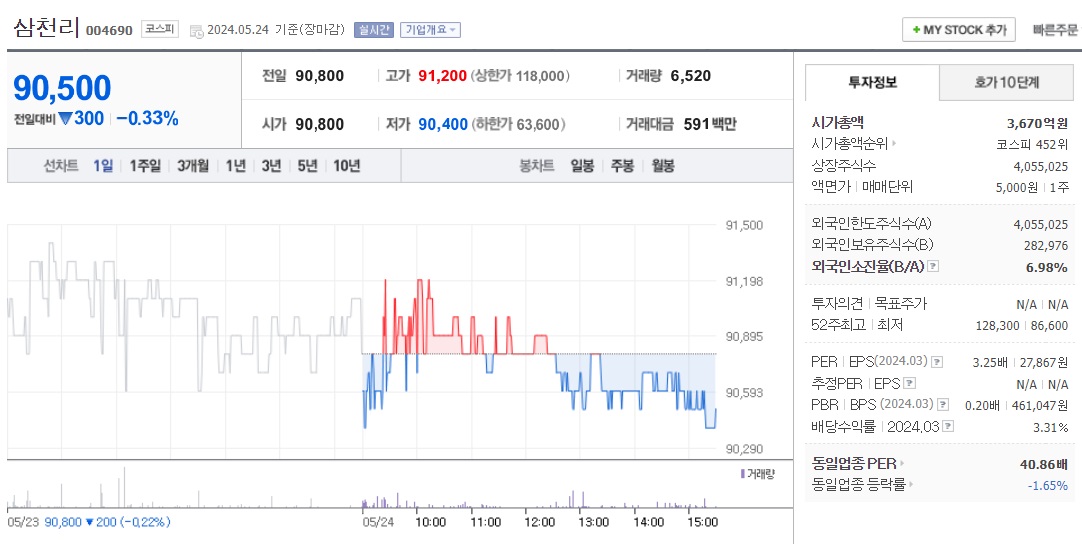Screen dimensions: 1082x544
Task: Switch to the 호가 10단계 tab
Action: [x=1007, y=83]
